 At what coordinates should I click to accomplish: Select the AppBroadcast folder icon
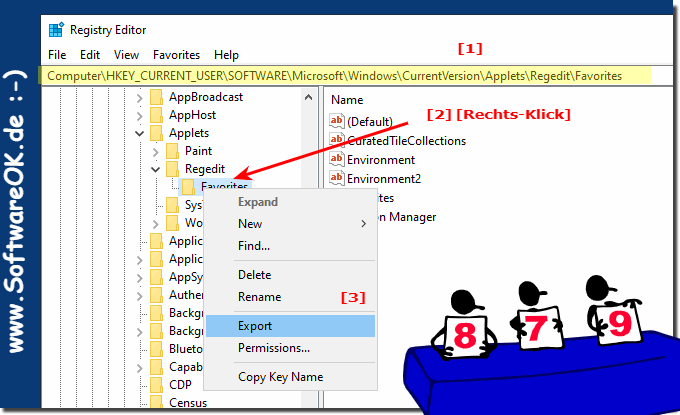156,97
